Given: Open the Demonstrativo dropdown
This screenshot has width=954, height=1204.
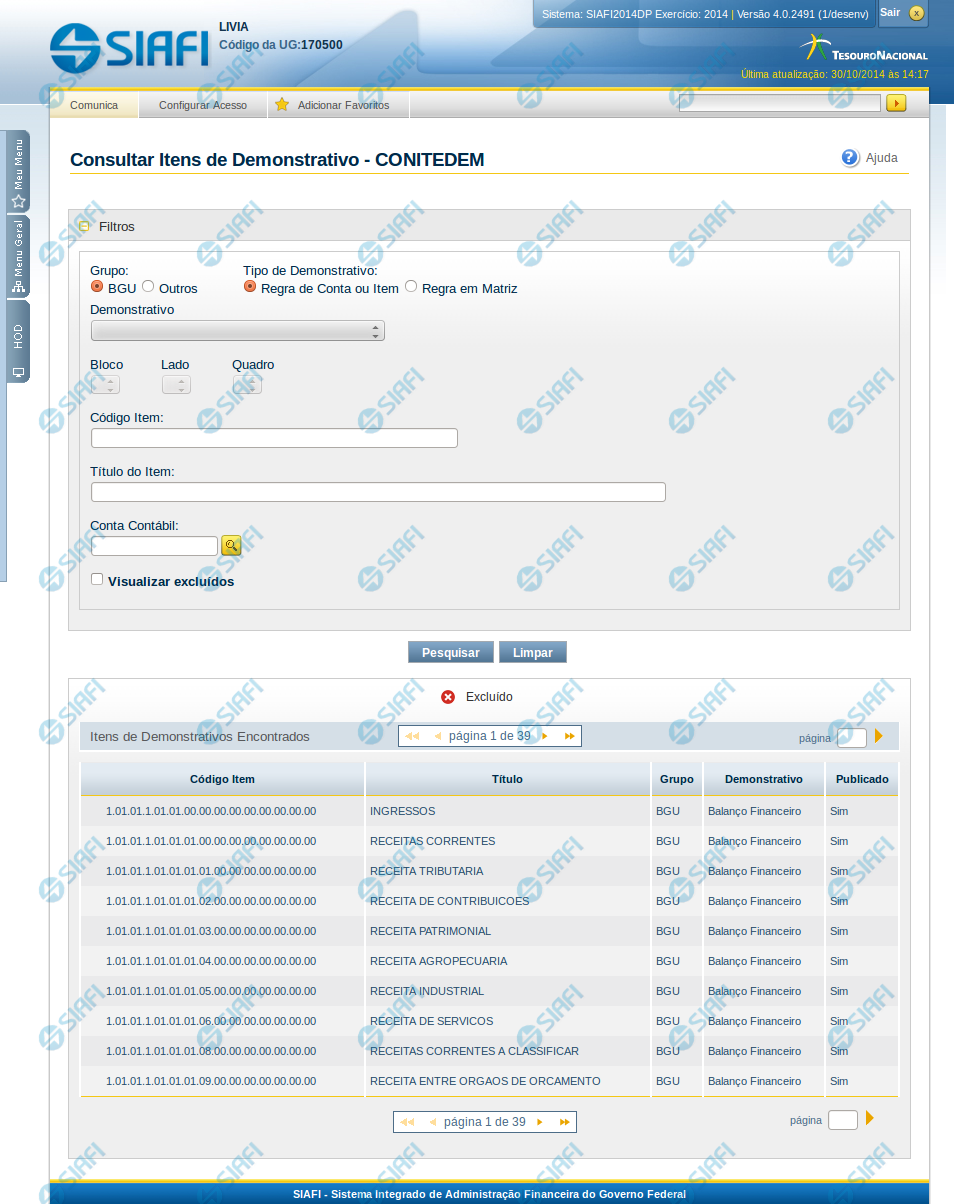Looking at the screenshot, I should [x=237, y=331].
